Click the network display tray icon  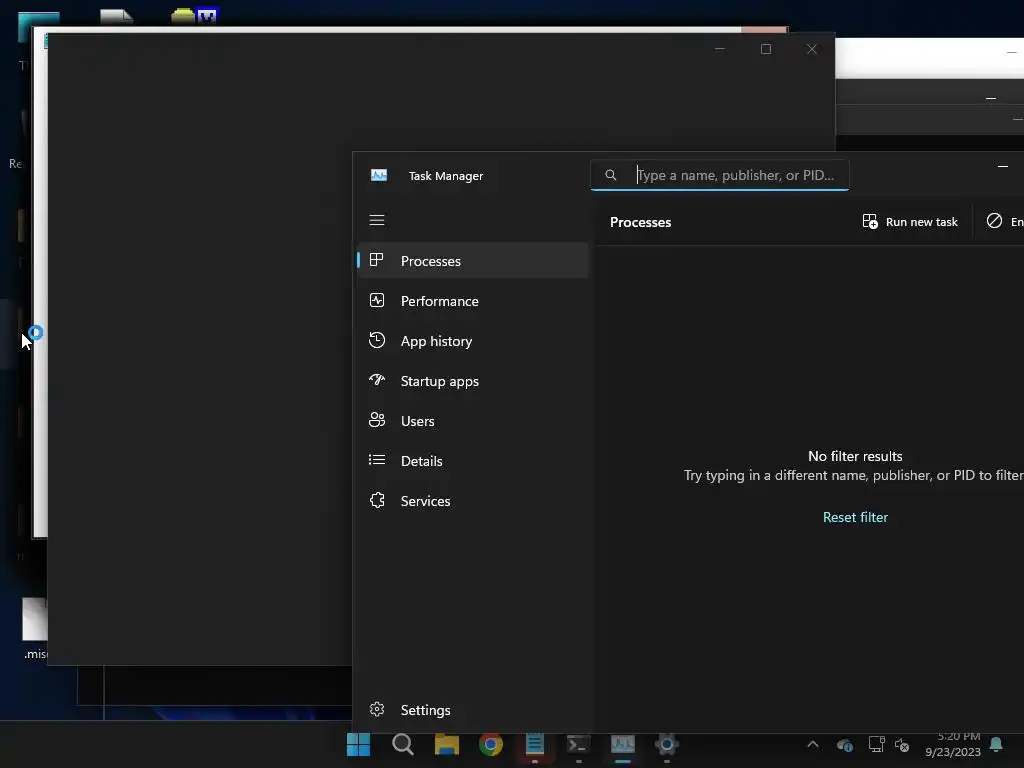tap(876, 744)
